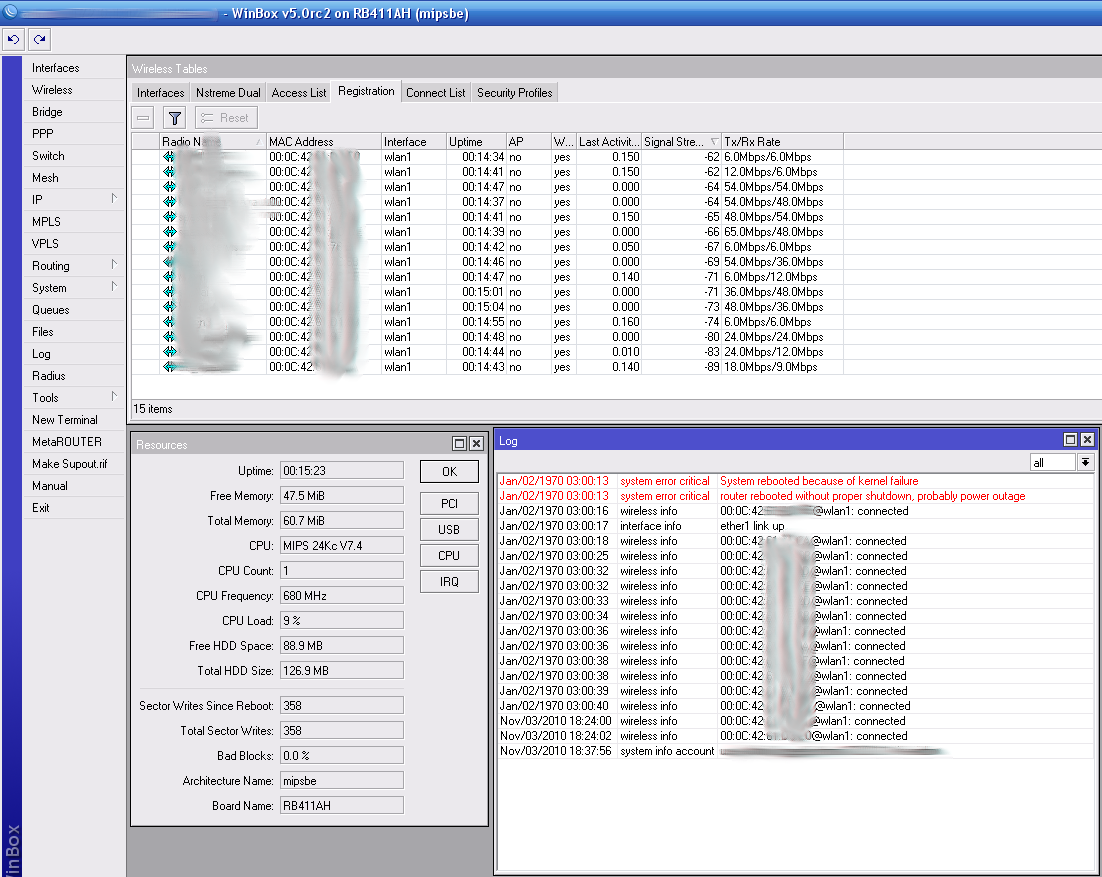Expand the IP submenu in the sidebar
The image size is (1102, 877).
pos(114,199)
